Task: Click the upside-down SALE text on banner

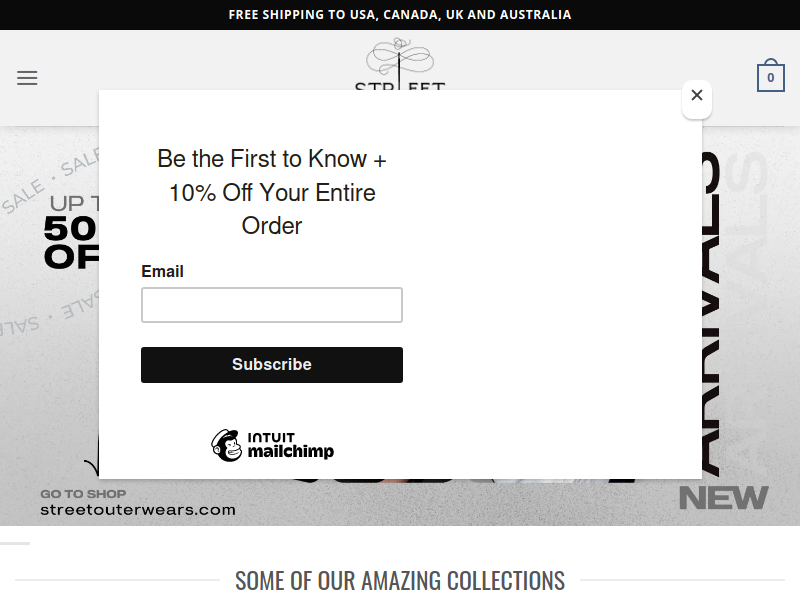Action: click(x=49, y=315)
